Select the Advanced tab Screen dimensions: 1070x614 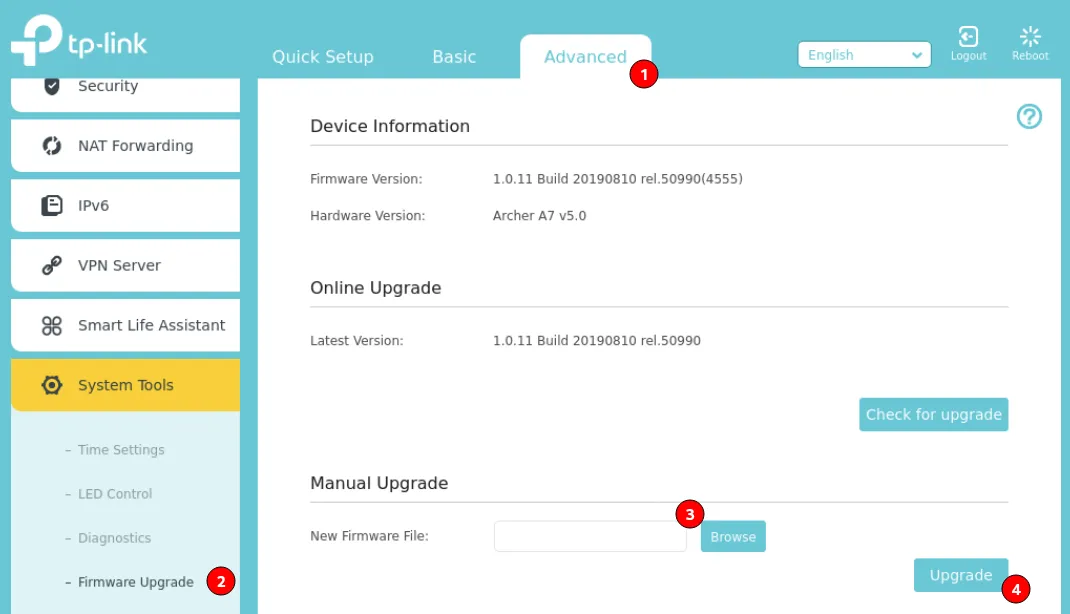tap(585, 57)
